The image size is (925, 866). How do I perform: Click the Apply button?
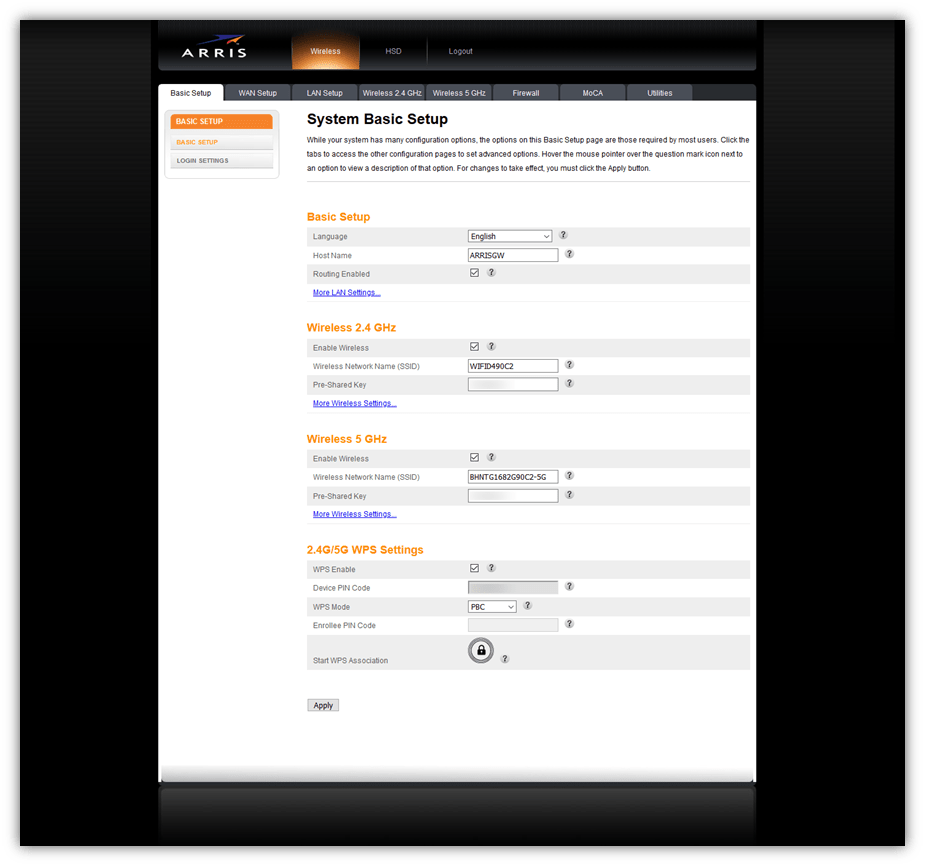pos(323,706)
